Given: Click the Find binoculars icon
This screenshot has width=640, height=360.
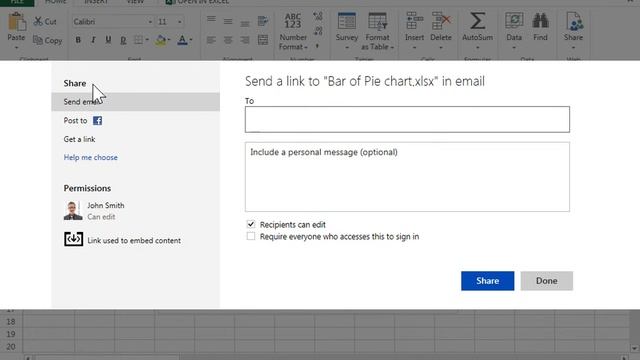Looking at the screenshot, I should [x=540, y=21].
